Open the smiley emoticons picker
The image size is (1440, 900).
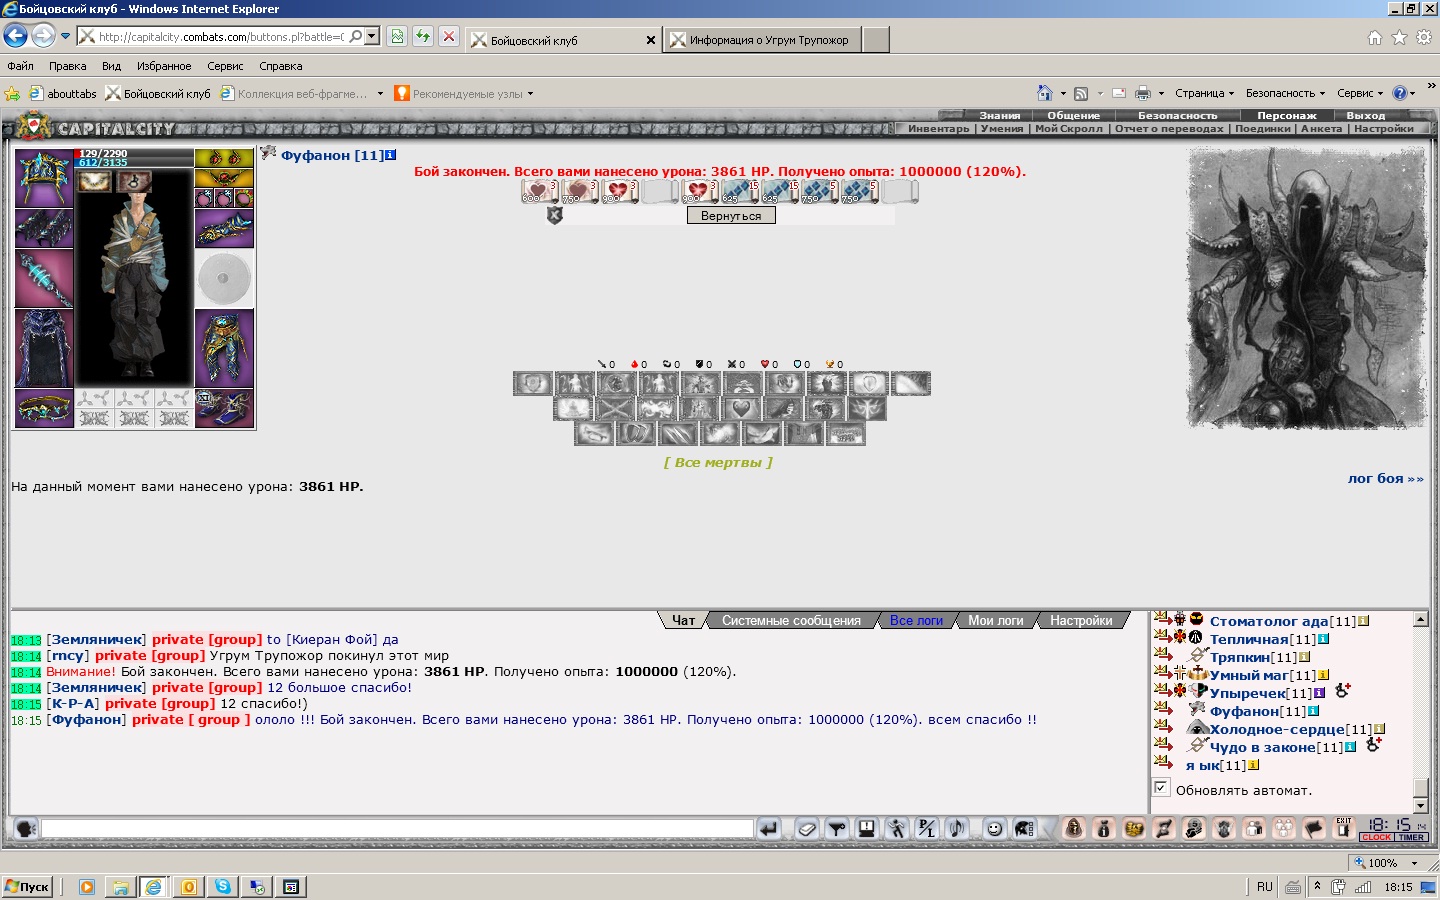pyautogui.click(x=994, y=828)
